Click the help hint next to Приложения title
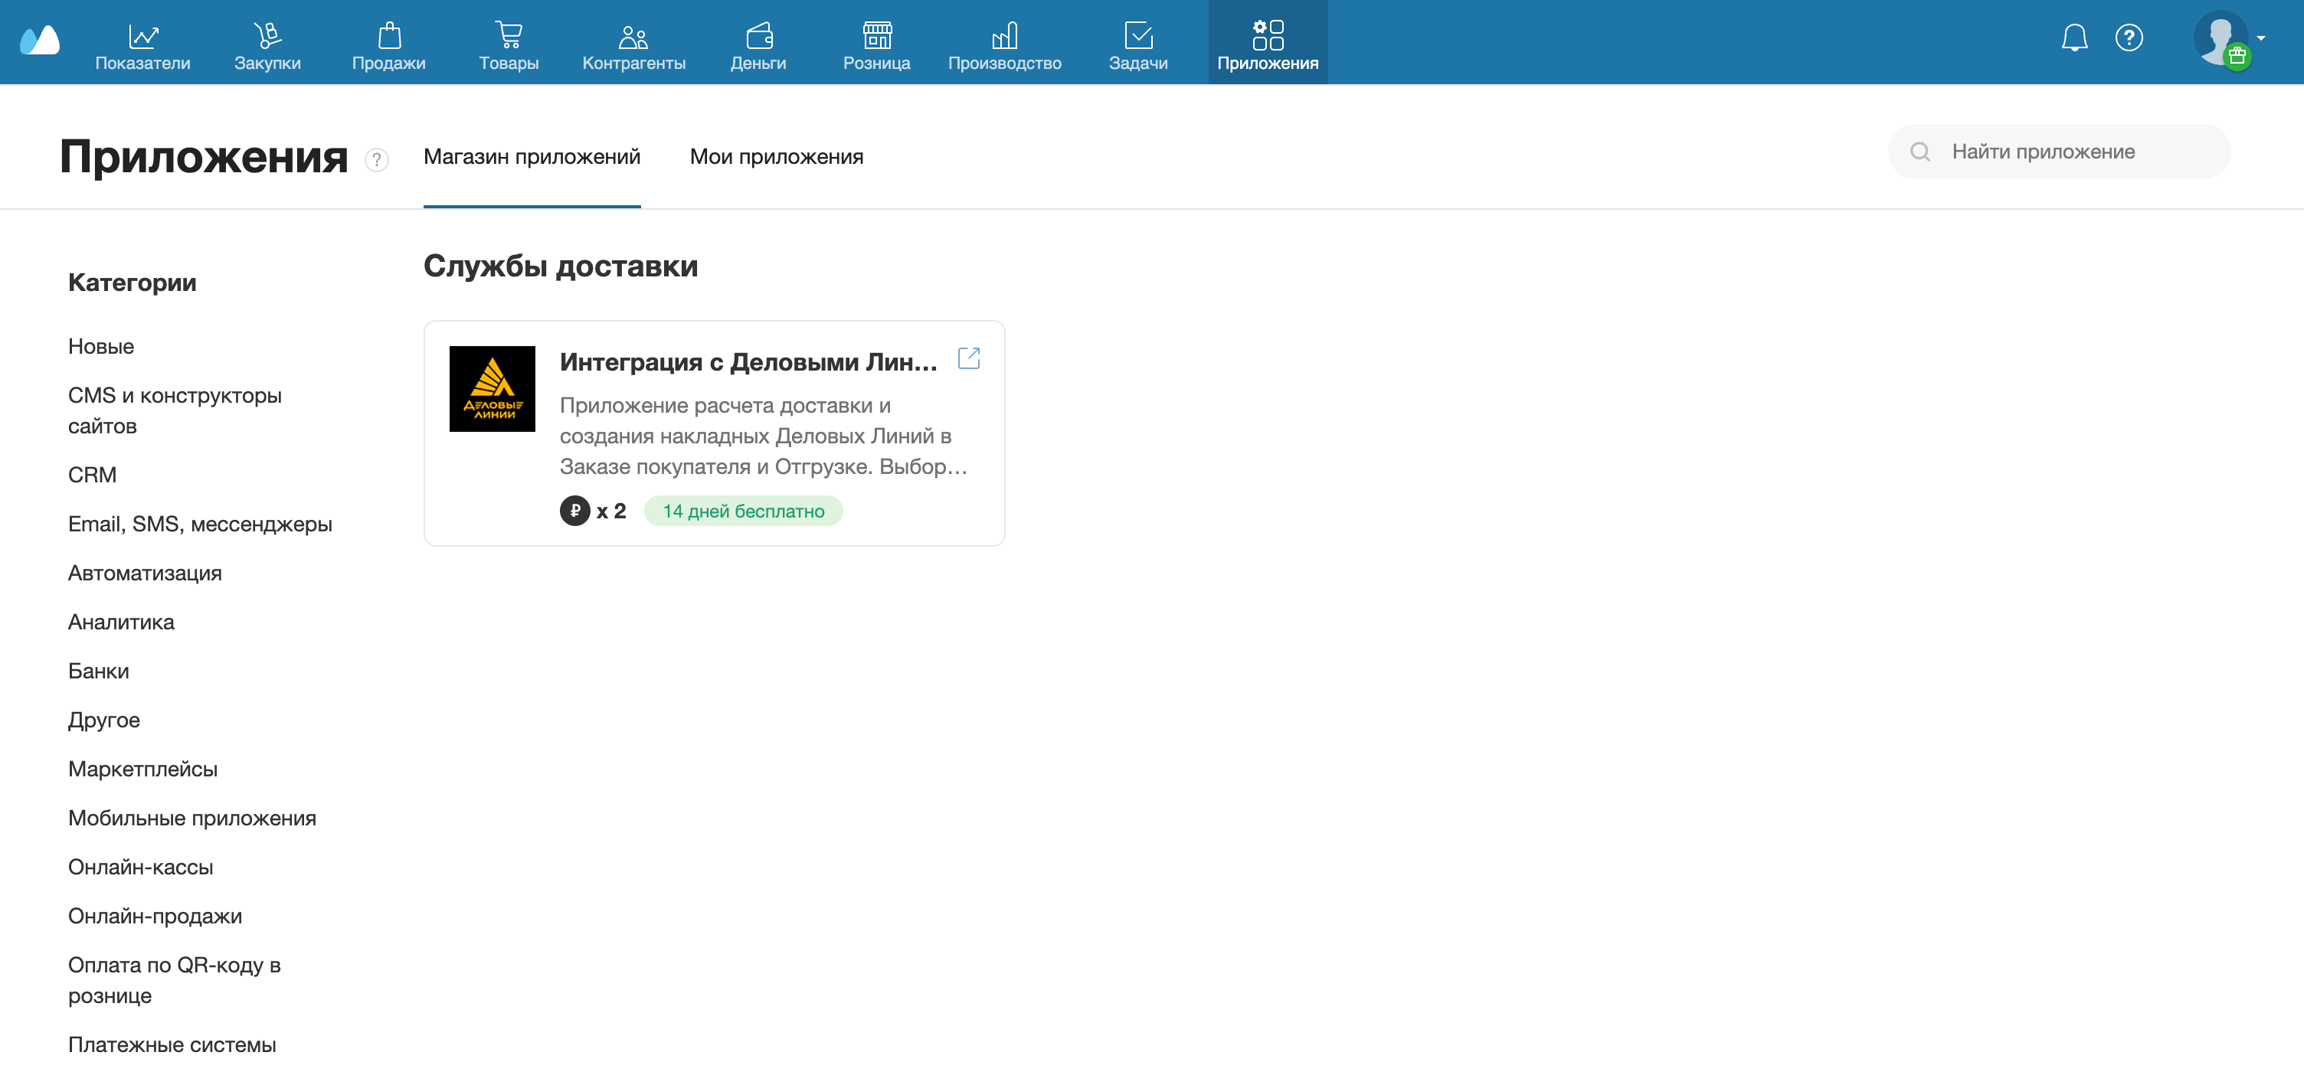Viewport: 2304px width, 1075px height. 377,160
